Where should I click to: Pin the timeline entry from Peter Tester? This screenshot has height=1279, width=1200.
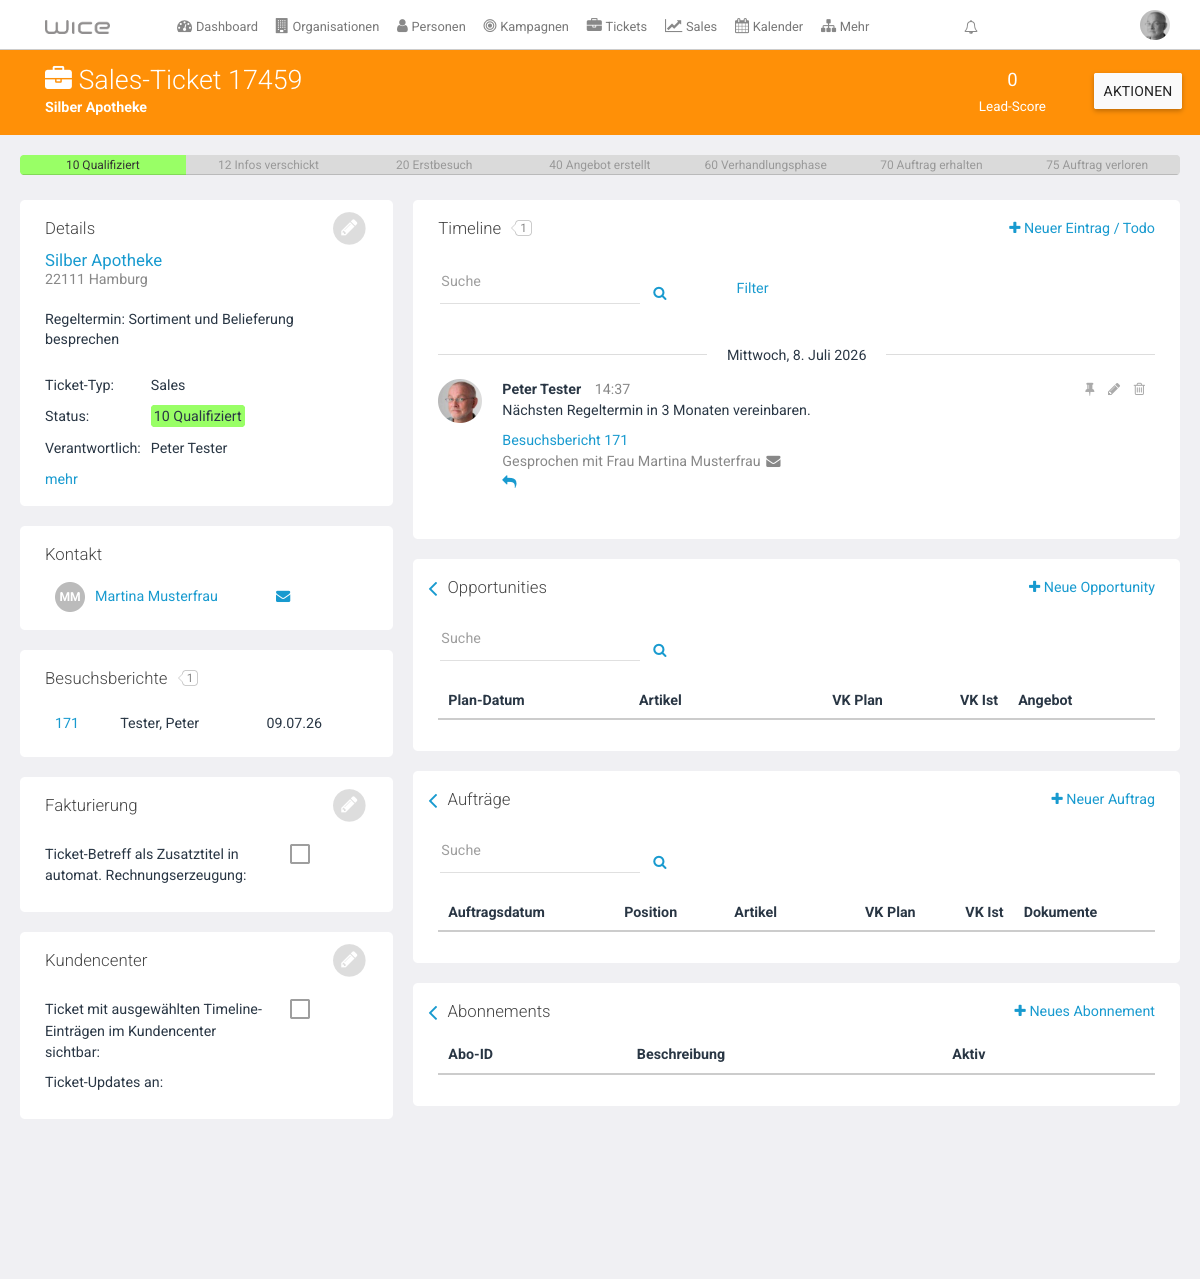(1090, 389)
